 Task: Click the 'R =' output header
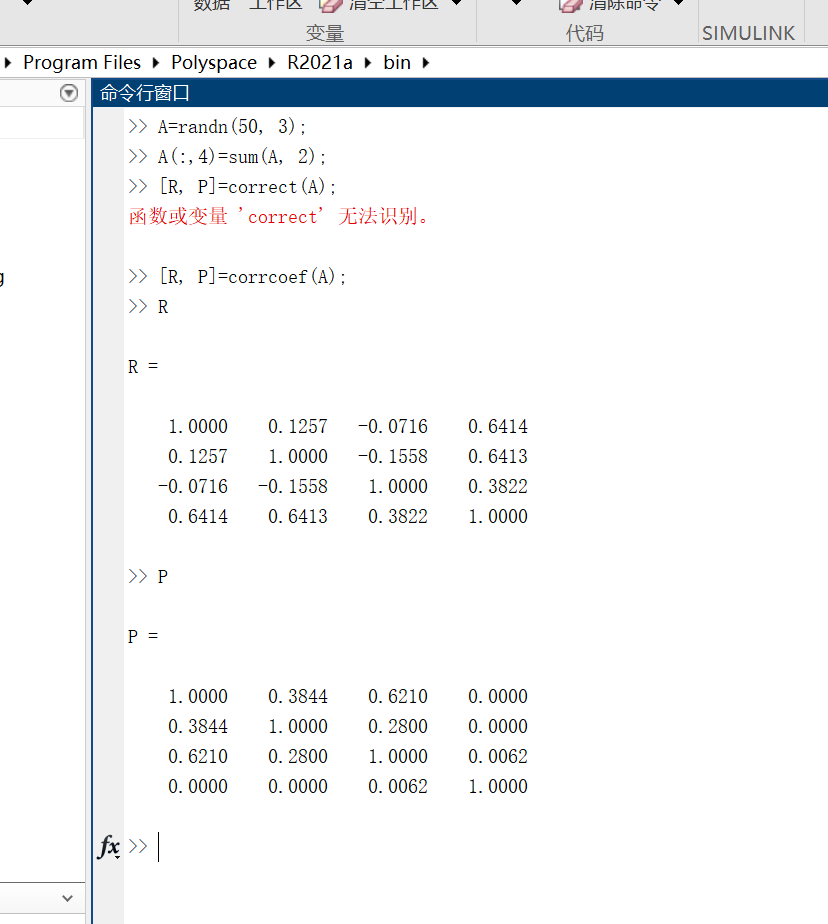pos(143,367)
